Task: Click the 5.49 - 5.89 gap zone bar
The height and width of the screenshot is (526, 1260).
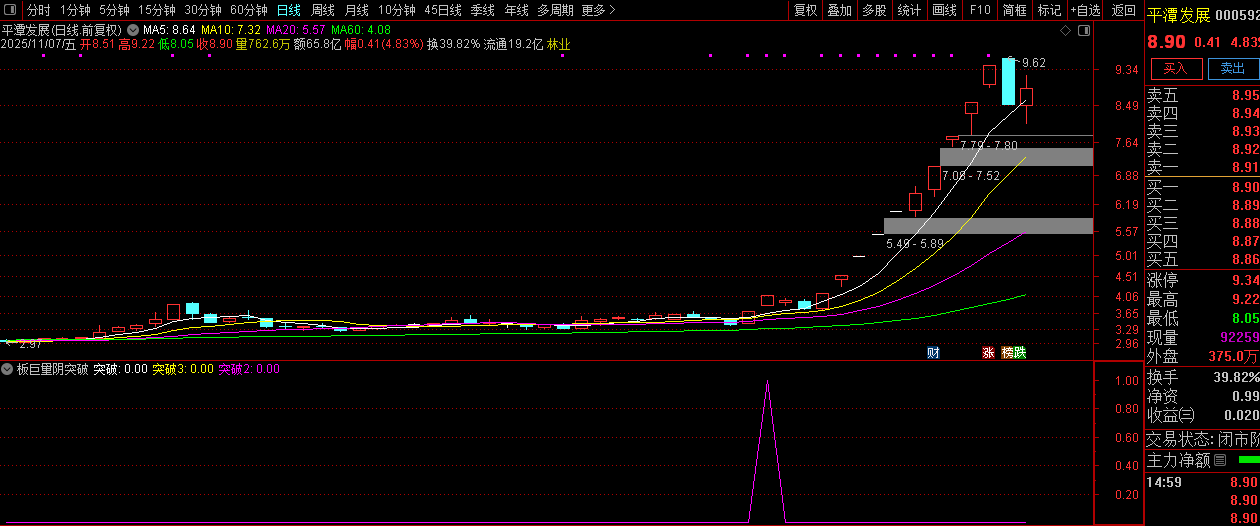Action: (988, 226)
